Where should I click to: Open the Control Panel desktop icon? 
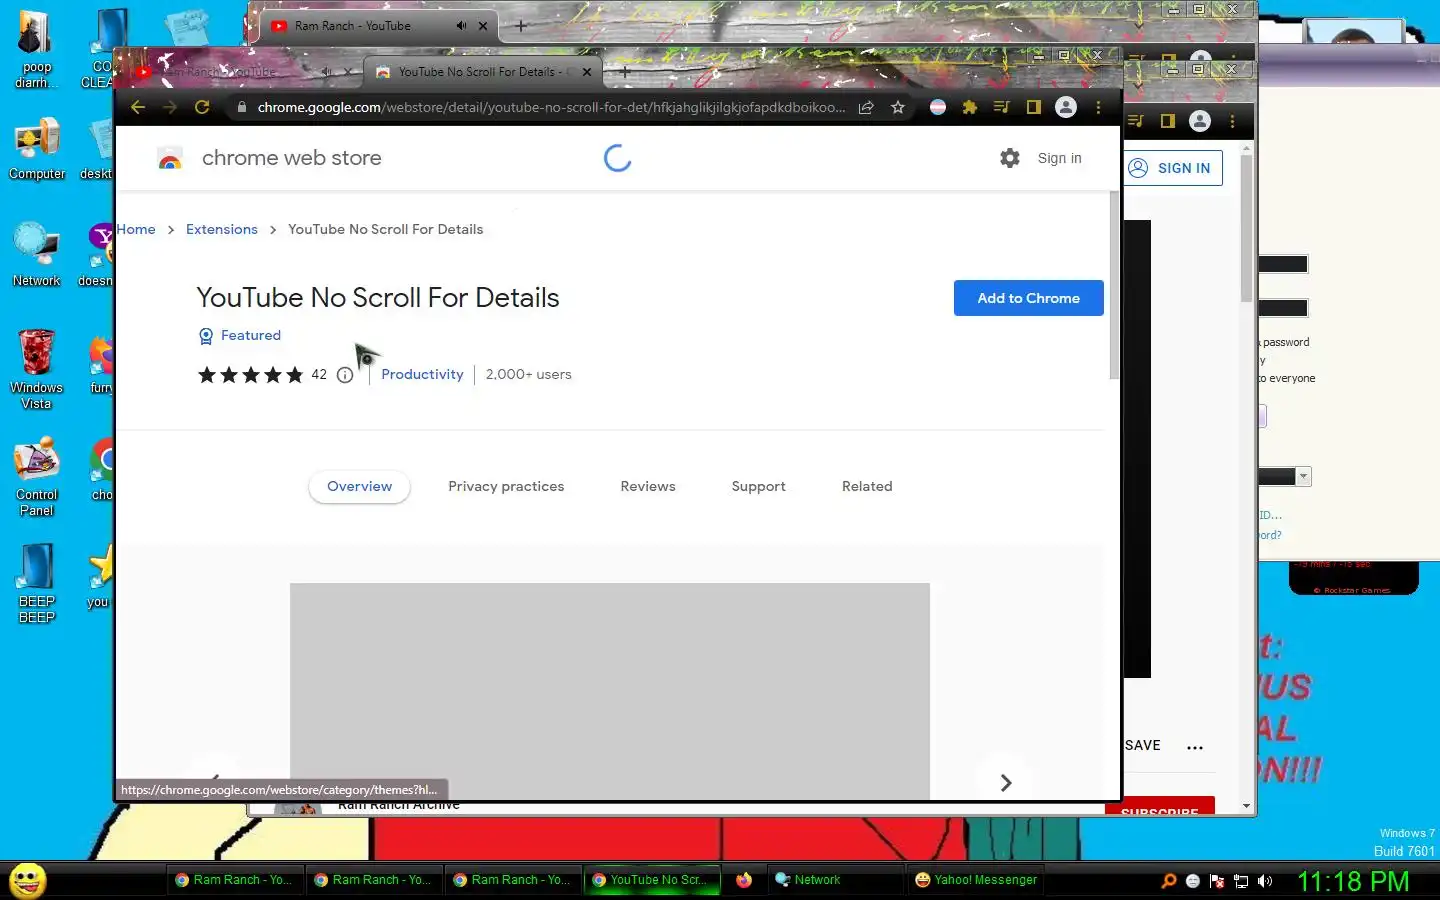click(x=37, y=476)
